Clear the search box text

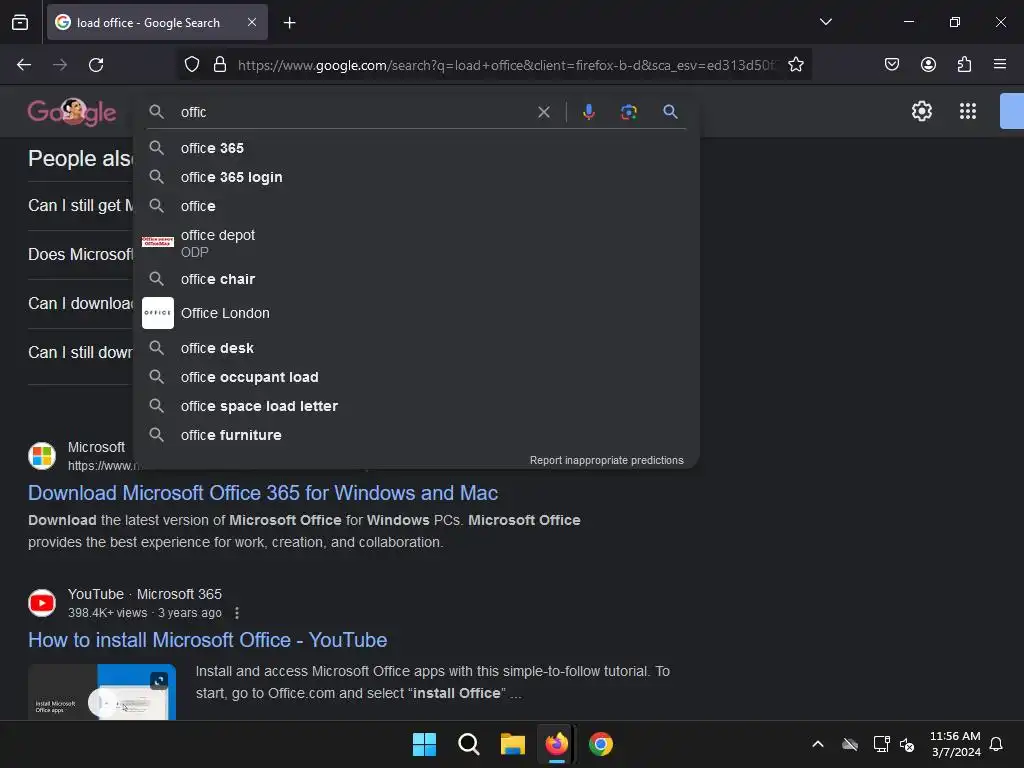click(x=543, y=112)
